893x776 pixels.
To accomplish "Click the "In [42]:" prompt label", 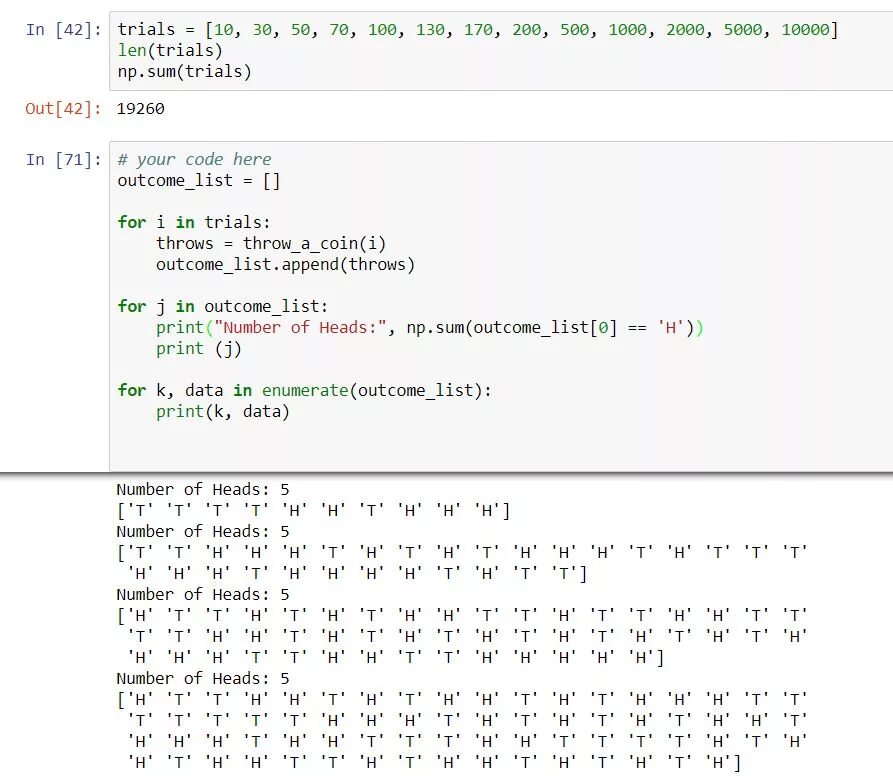I will tap(63, 30).
